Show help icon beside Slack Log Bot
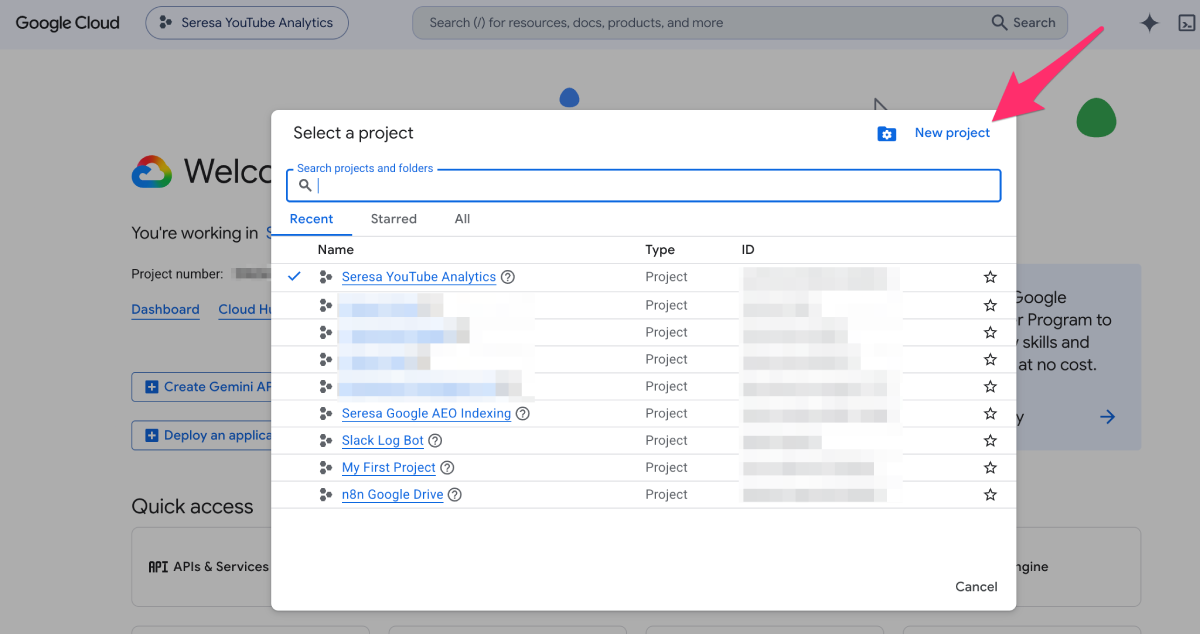Viewport: 1200px width, 634px height. tap(435, 440)
